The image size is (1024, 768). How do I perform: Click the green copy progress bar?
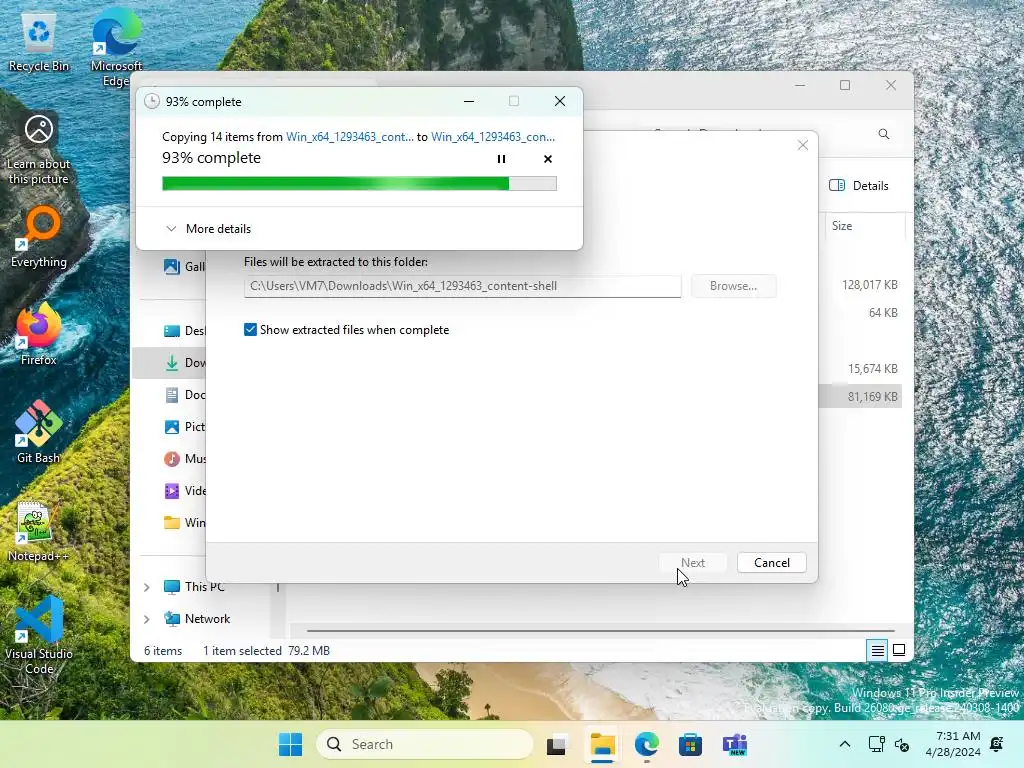pyautogui.click(x=359, y=184)
